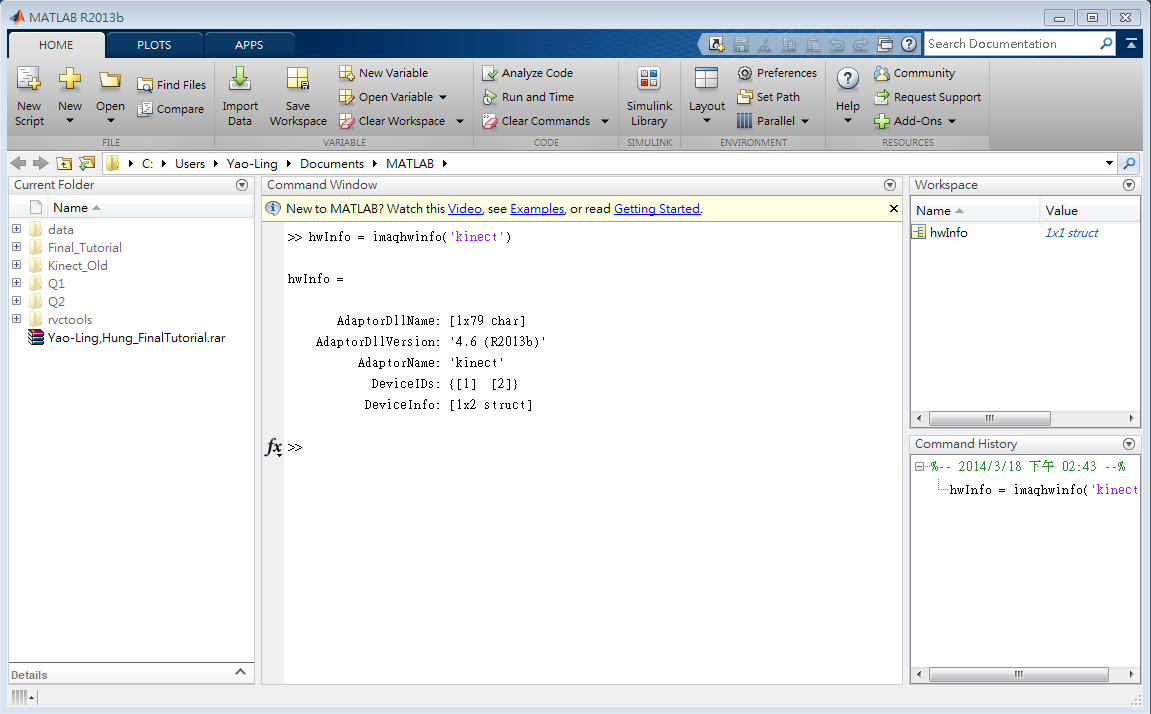Open the Getting Started link

point(656,208)
